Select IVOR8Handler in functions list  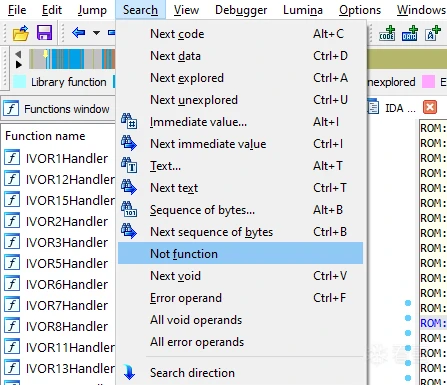pos(59,326)
